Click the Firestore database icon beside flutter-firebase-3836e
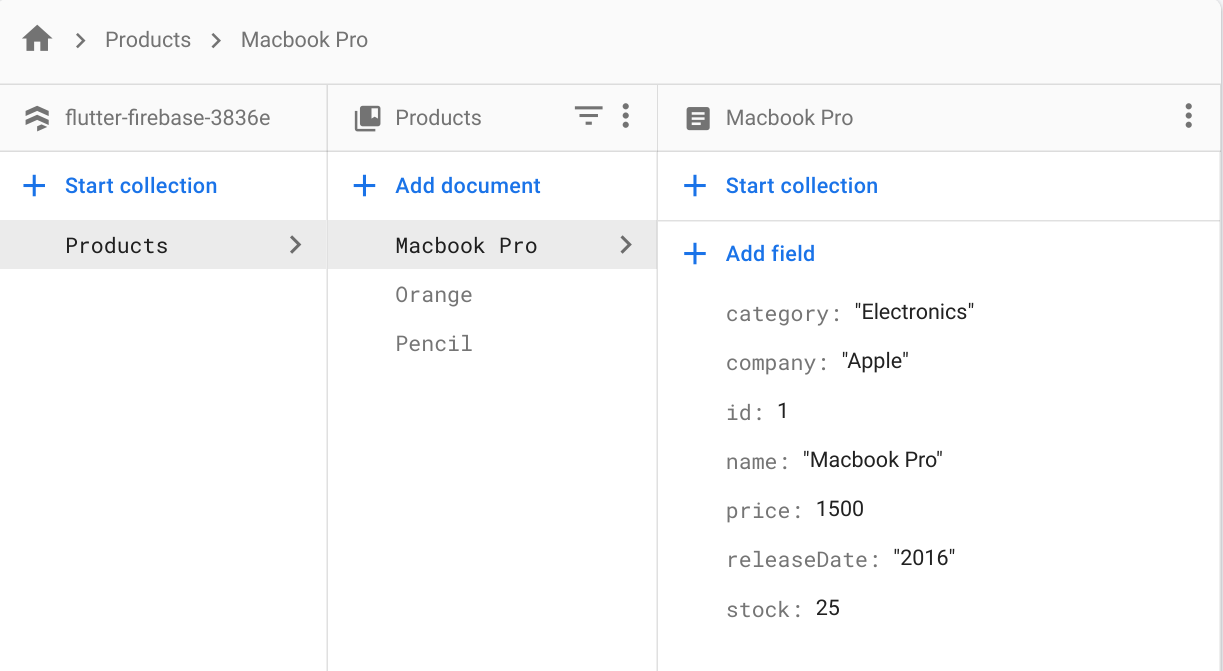Screen dimensions: 1223x671 tap(37, 118)
